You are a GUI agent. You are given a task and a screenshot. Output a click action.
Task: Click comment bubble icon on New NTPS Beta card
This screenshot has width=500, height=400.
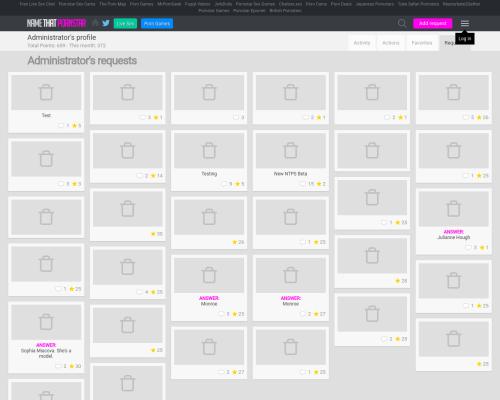tap(302, 184)
